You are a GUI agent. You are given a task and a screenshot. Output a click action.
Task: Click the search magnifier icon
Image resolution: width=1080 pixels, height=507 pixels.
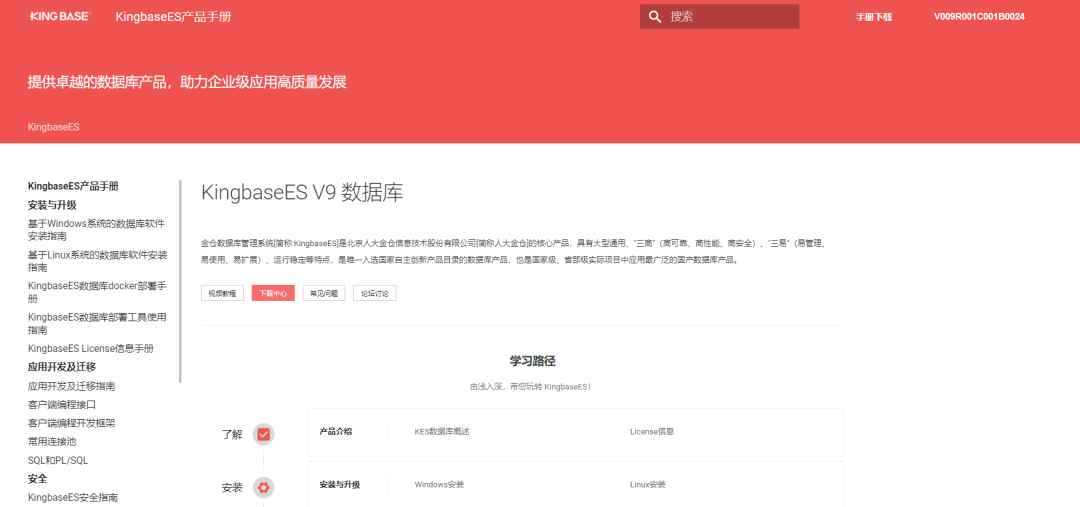[655, 17]
